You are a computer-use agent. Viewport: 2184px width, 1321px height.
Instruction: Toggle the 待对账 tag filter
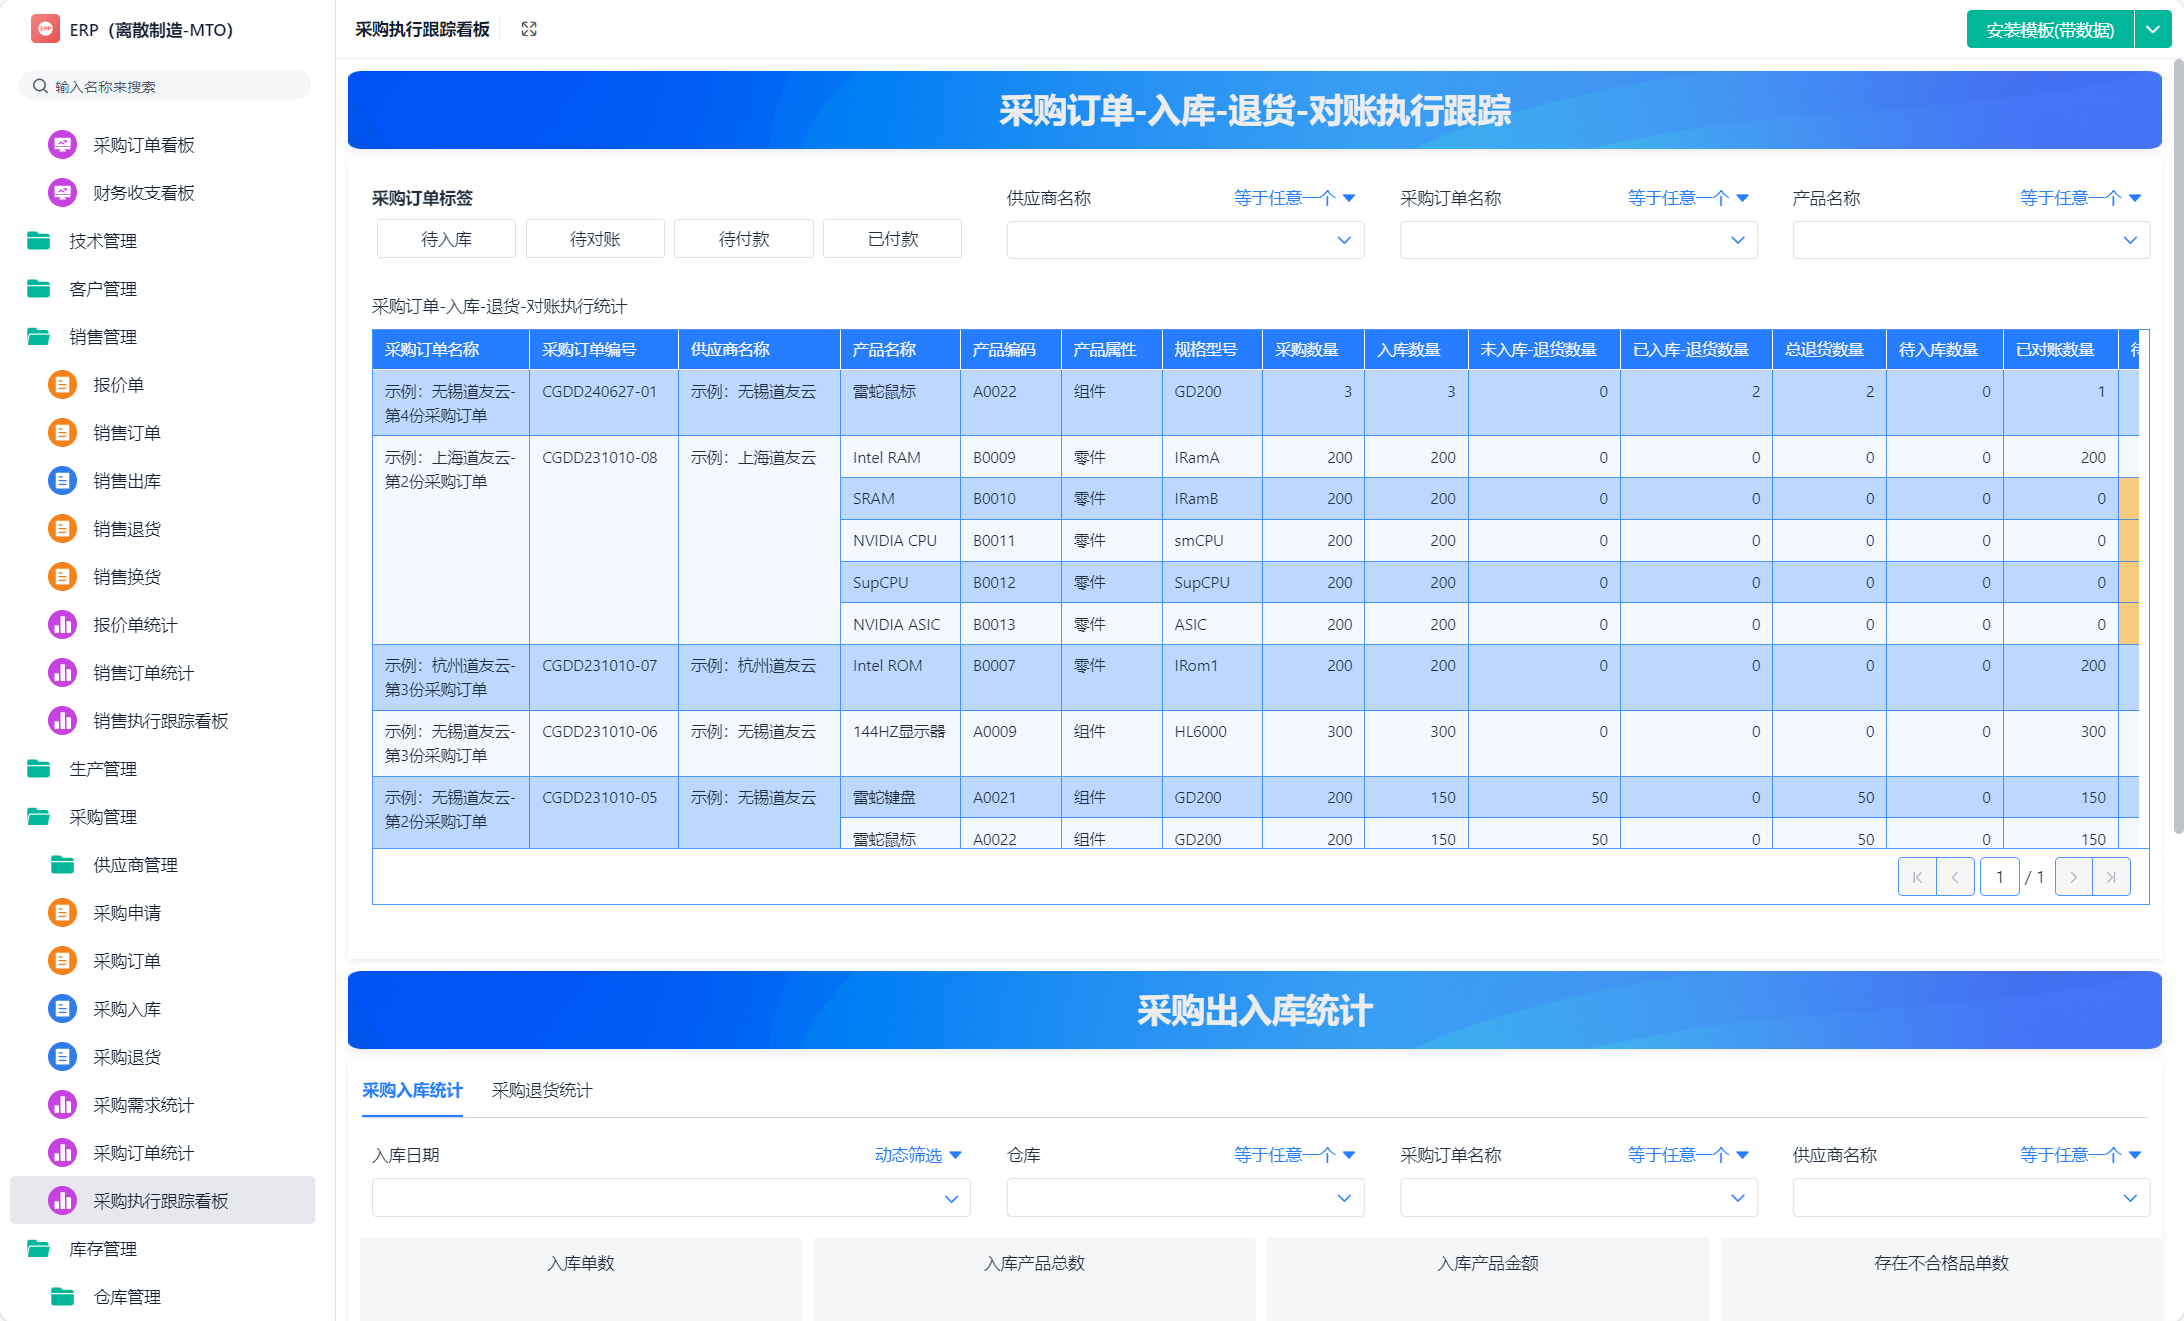pos(595,239)
